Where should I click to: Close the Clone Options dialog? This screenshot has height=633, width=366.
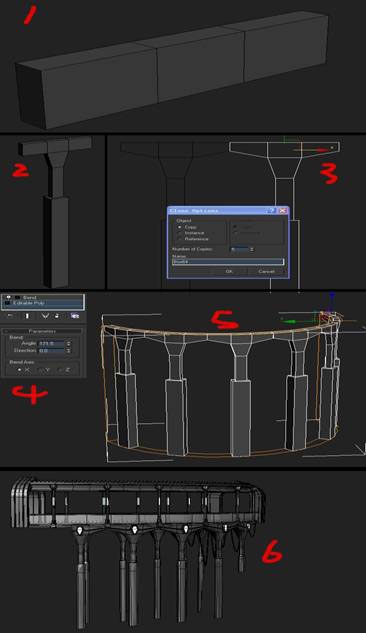coord(282,210)
